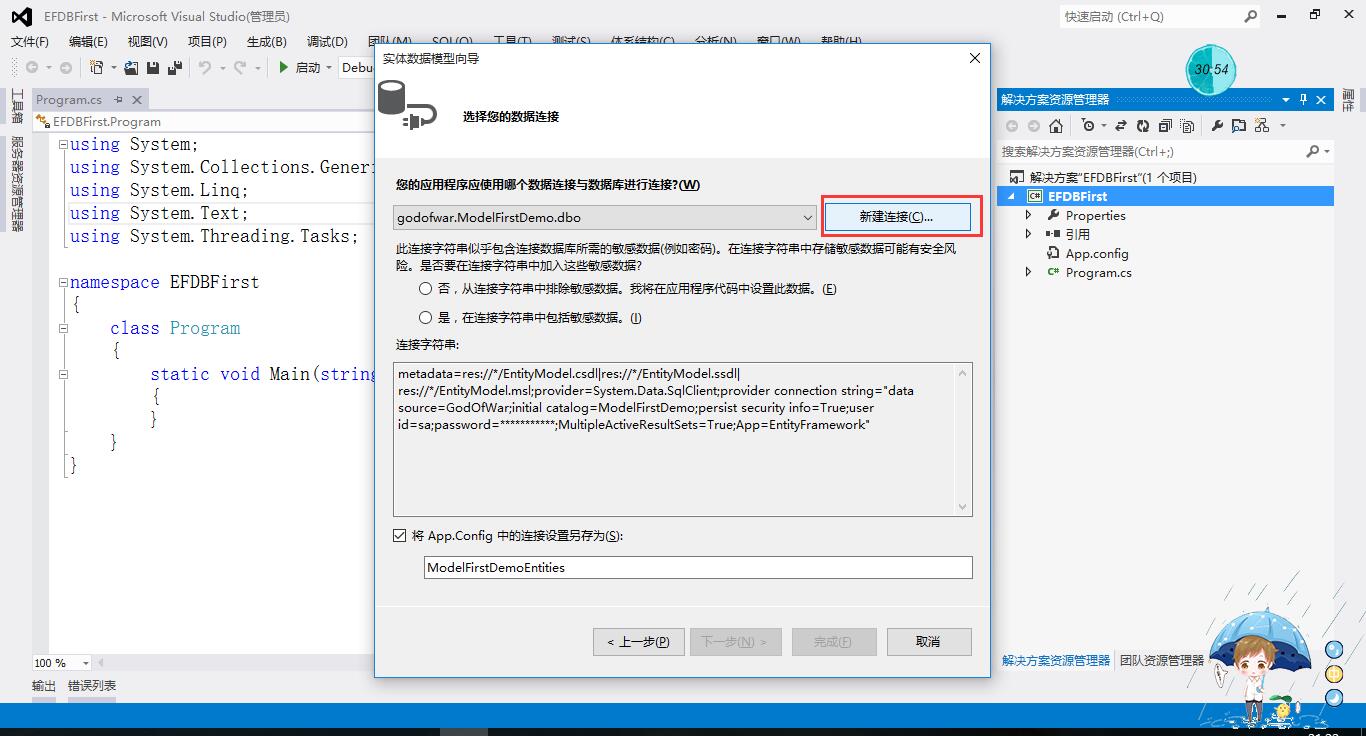
Task: Click the collapse all icon in Solution Explorer
Action: coord(1165,126)
